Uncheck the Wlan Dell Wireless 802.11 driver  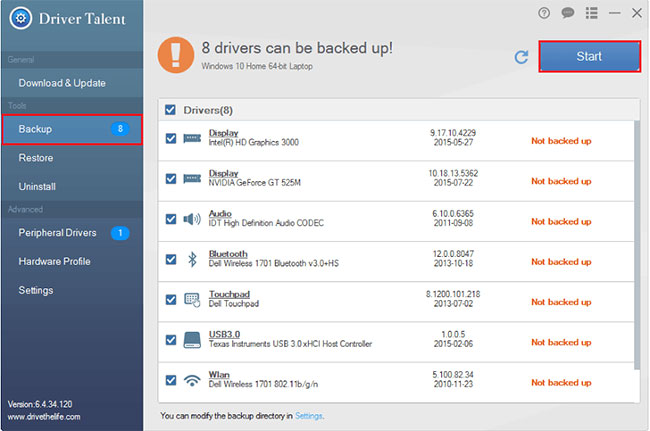tap(171, 380)
